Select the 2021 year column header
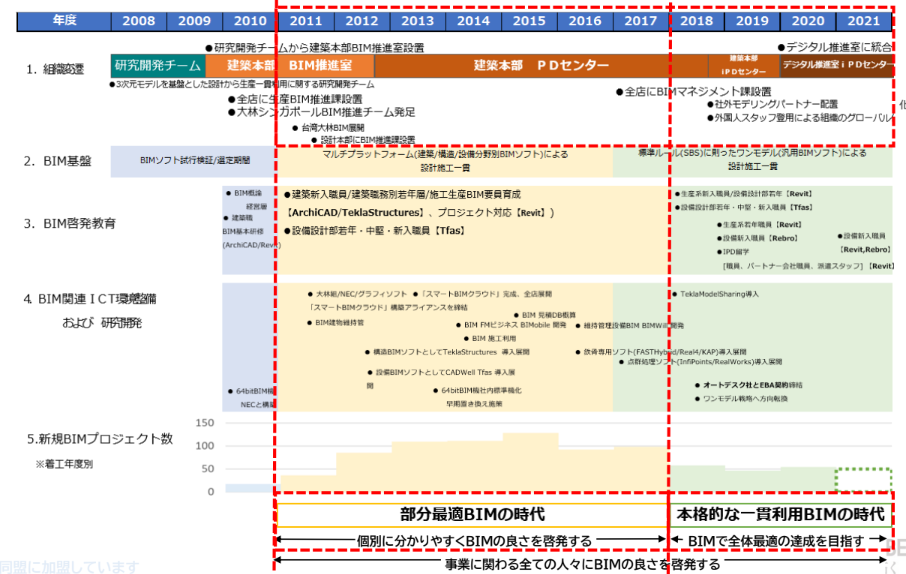 pyautogui.click(x=863, y=21)
